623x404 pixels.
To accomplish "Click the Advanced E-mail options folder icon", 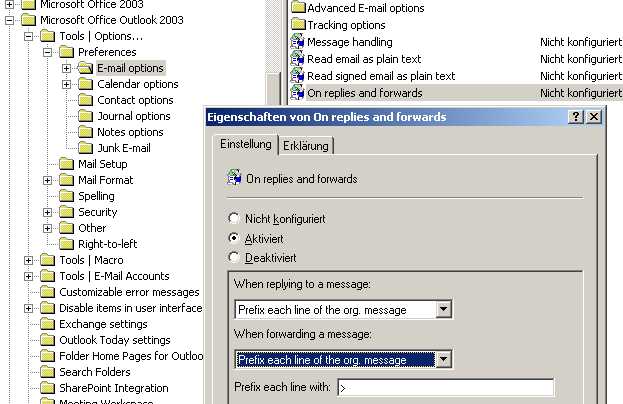I will (x=298, y=8).
